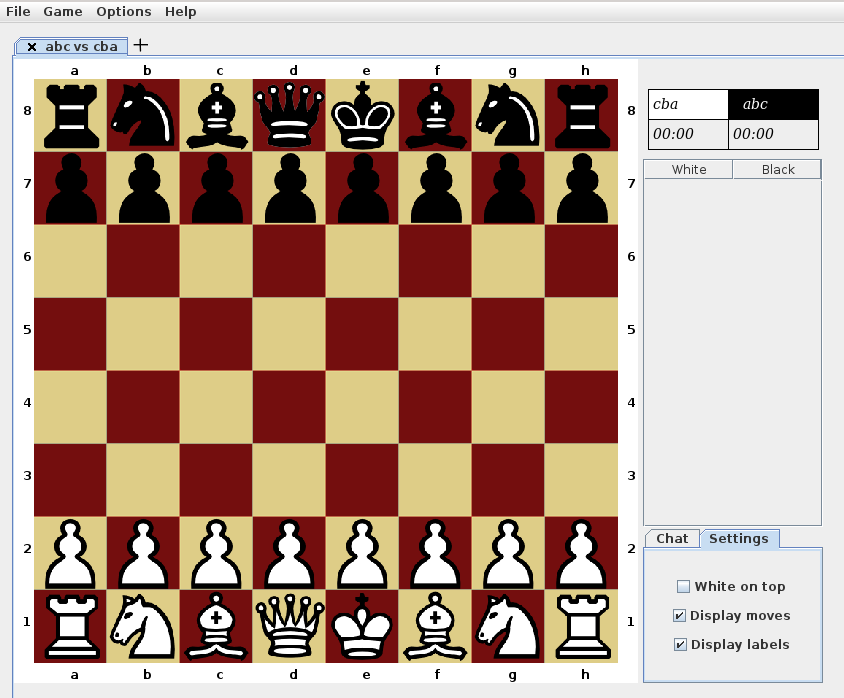This screenshot has width=844, height=698.
Task: Close the abc vs cba game tab
Action: point(31,46)
